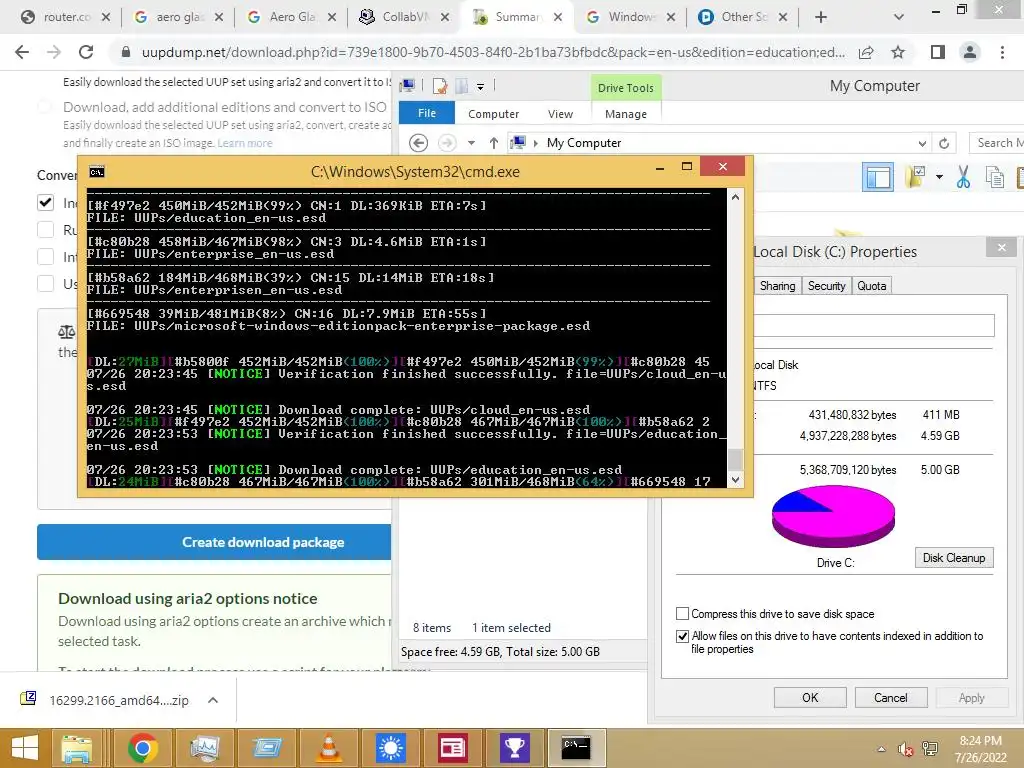Show hidden system tray icons
The image size is (1024, 768).
(881, 749)
